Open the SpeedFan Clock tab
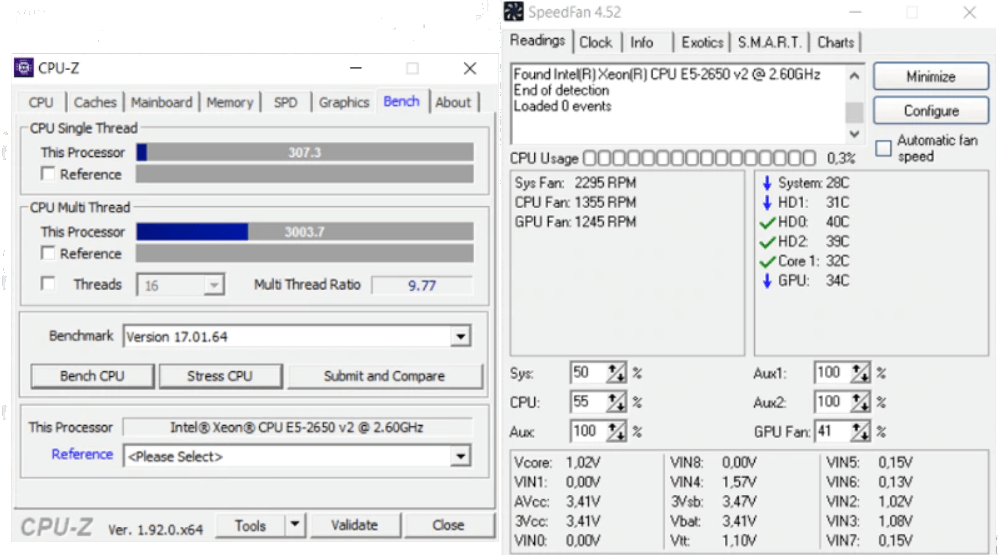The image size is (1000, 555). point(596,42)
